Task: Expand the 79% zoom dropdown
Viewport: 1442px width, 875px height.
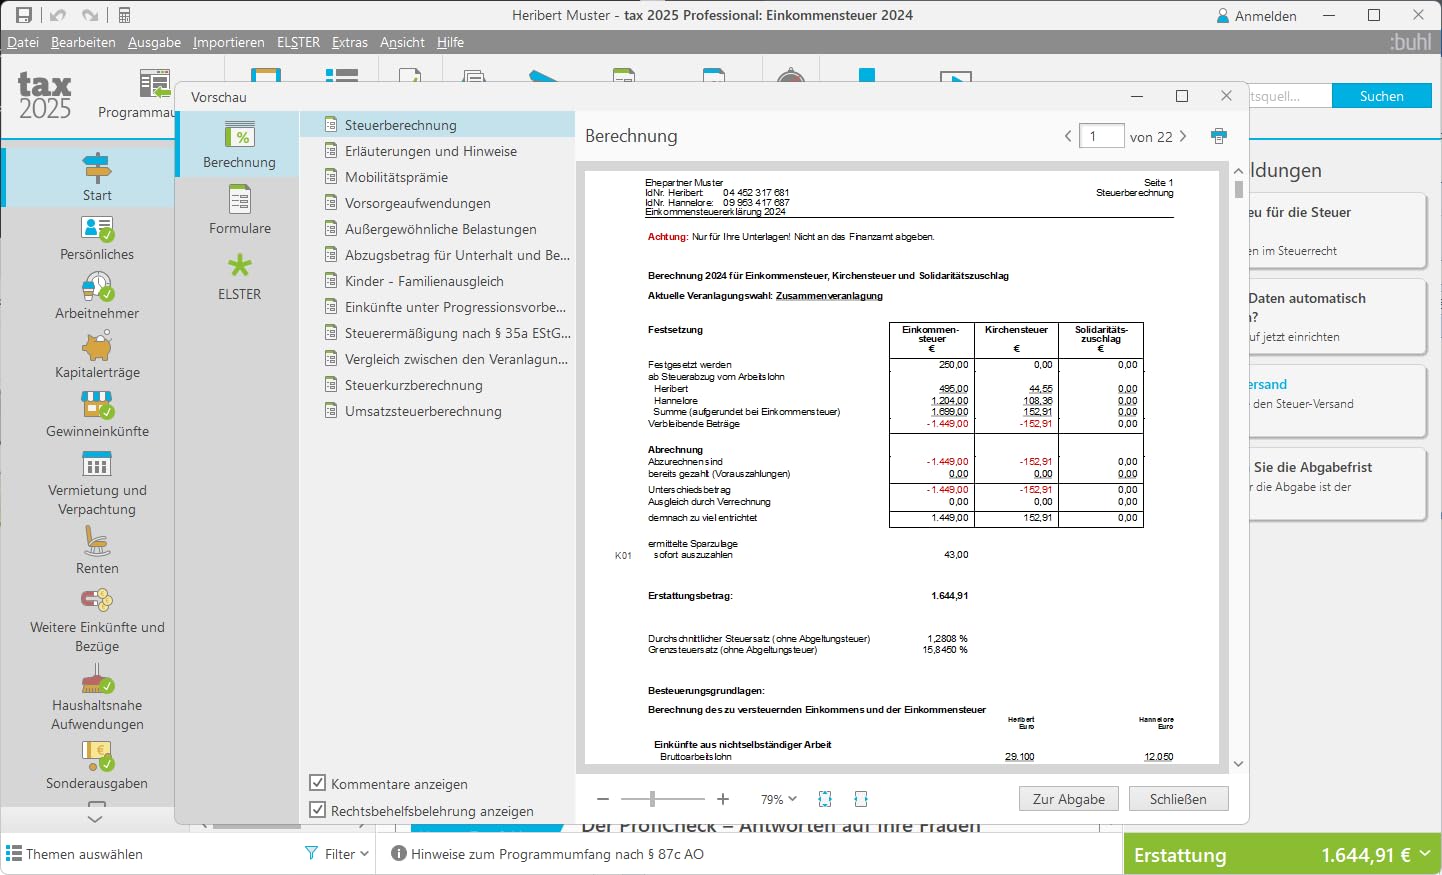Action: tap(779, 799)
